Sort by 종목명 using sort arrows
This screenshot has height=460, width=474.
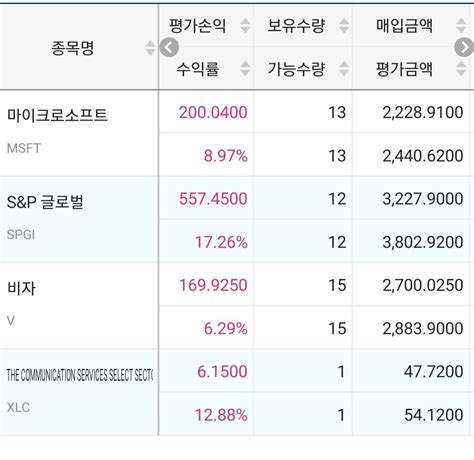pos(150,48)
